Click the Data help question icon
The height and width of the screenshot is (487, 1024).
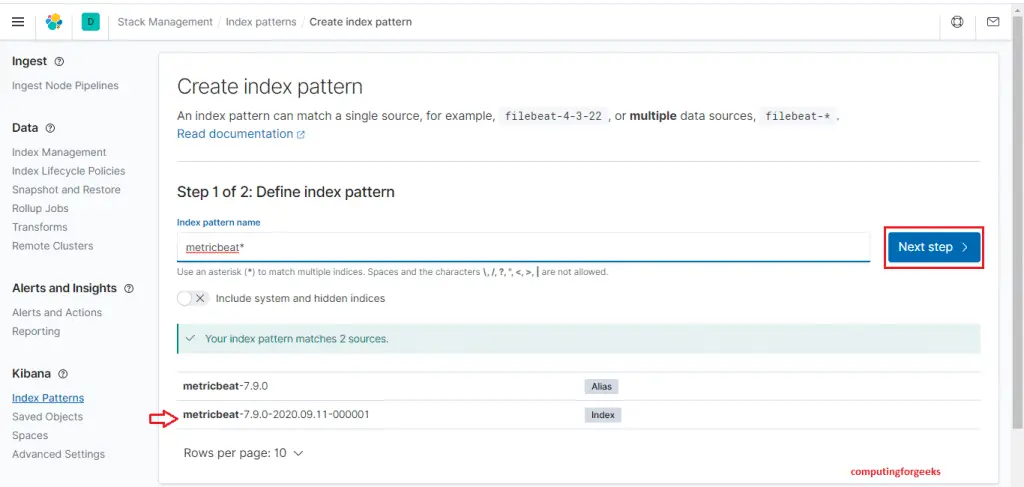coord(50,128)
